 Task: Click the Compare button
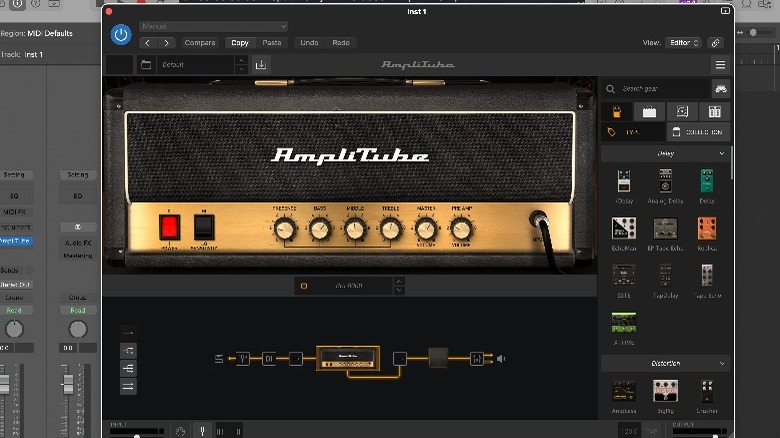pyautogui.click(x=200, y=43)
